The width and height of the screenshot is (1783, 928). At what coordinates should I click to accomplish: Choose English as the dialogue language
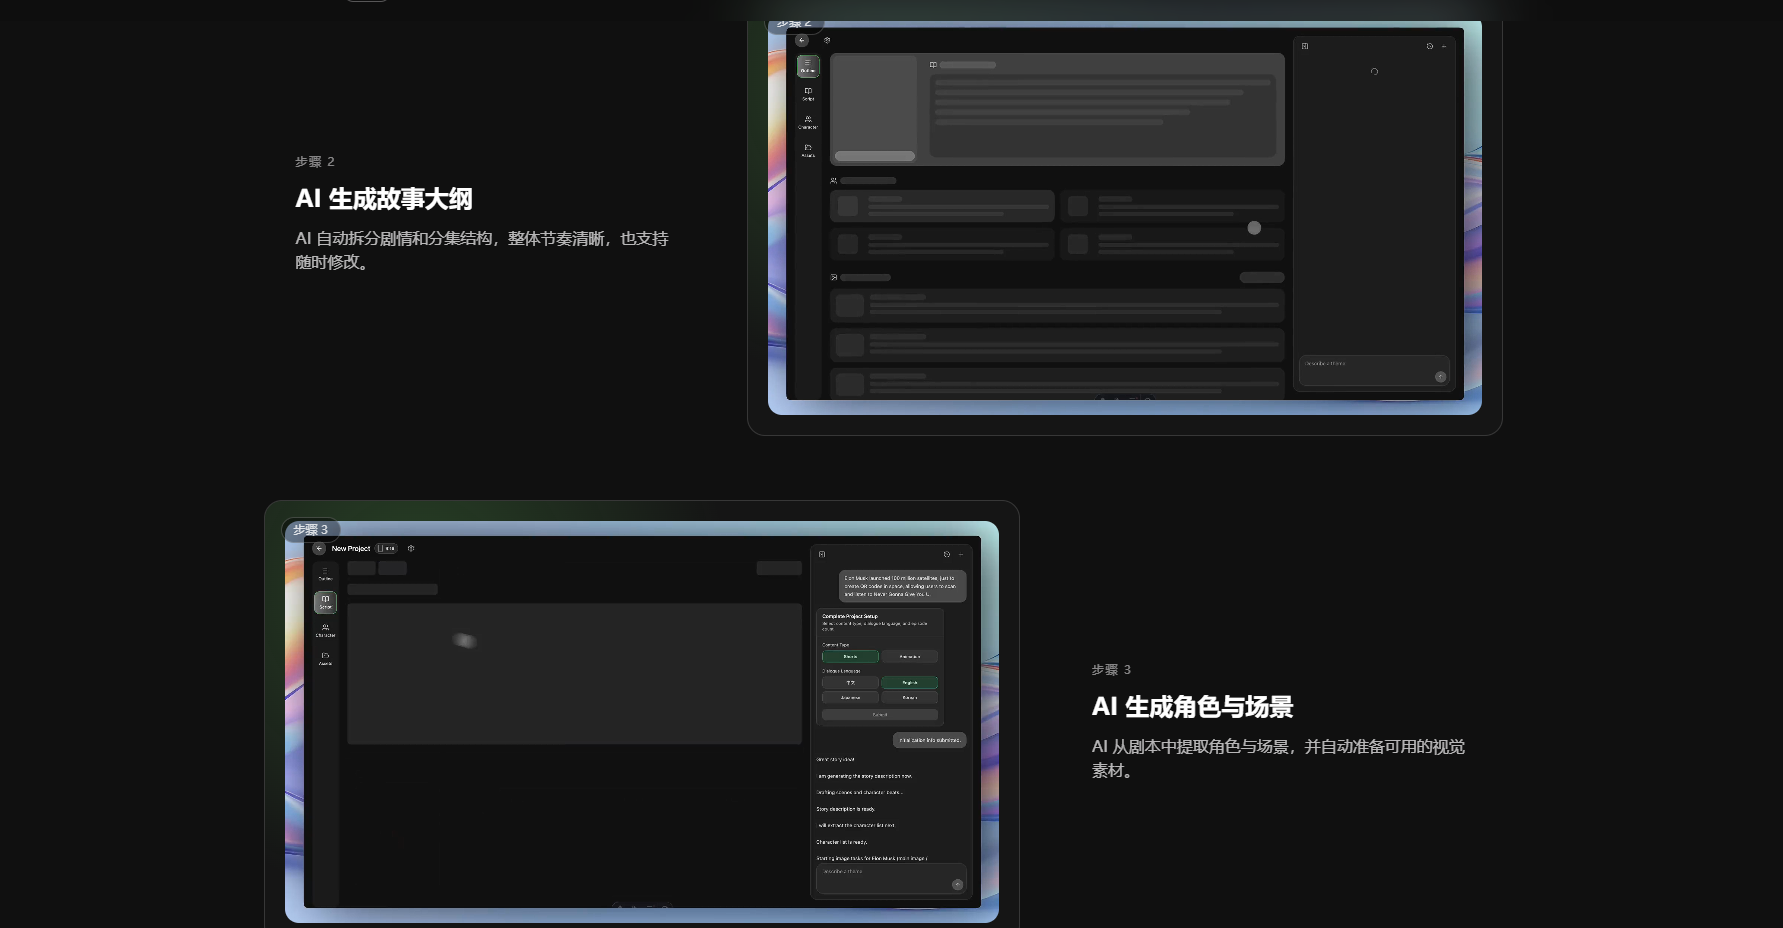(910, 683)
